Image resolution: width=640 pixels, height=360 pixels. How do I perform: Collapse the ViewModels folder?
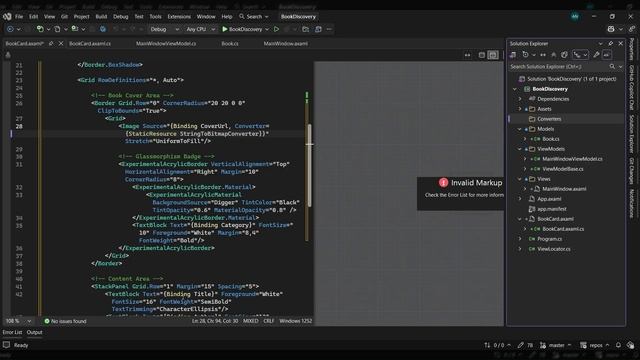click(x=520, y=149)
